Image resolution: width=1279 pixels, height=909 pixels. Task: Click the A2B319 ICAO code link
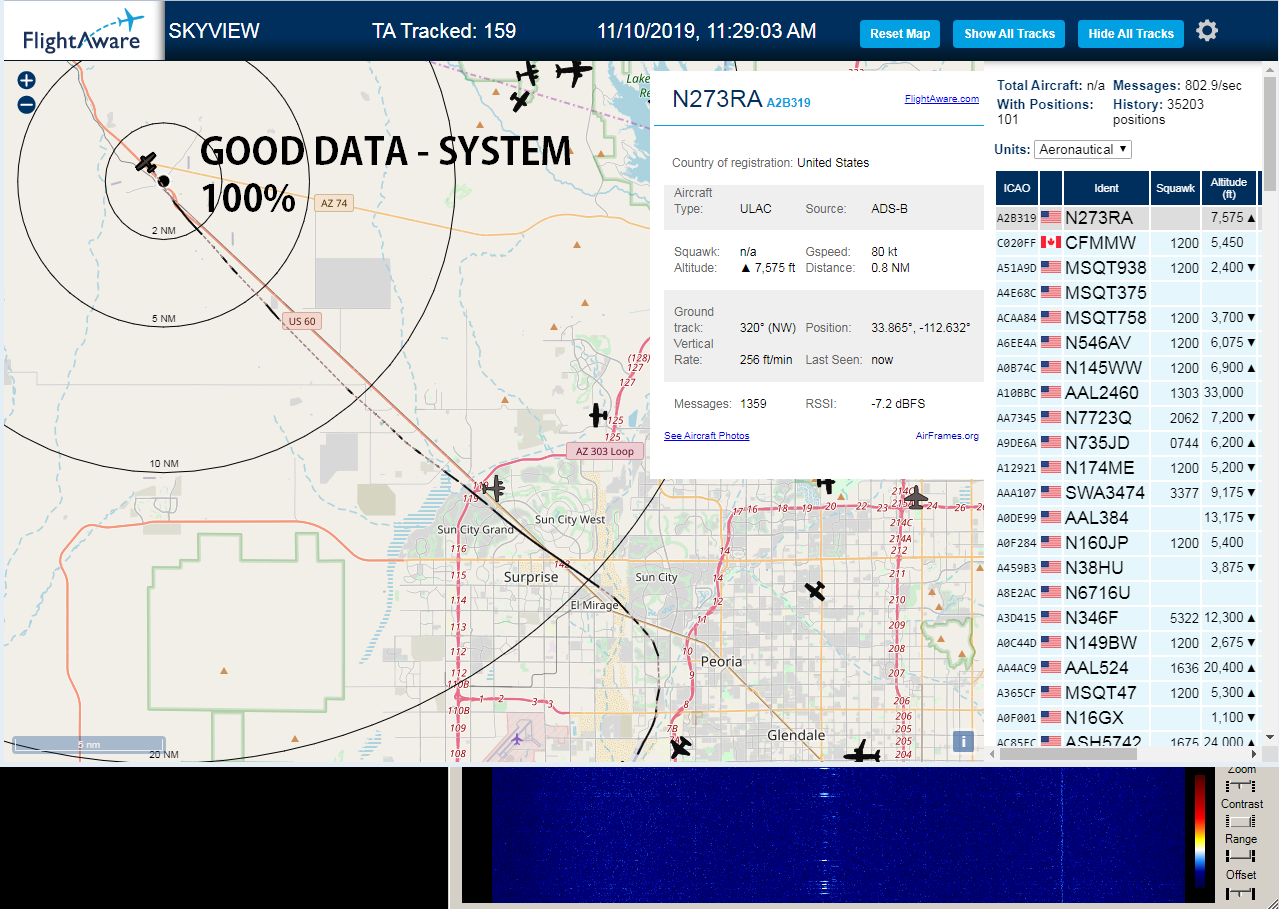pos(789,102)
